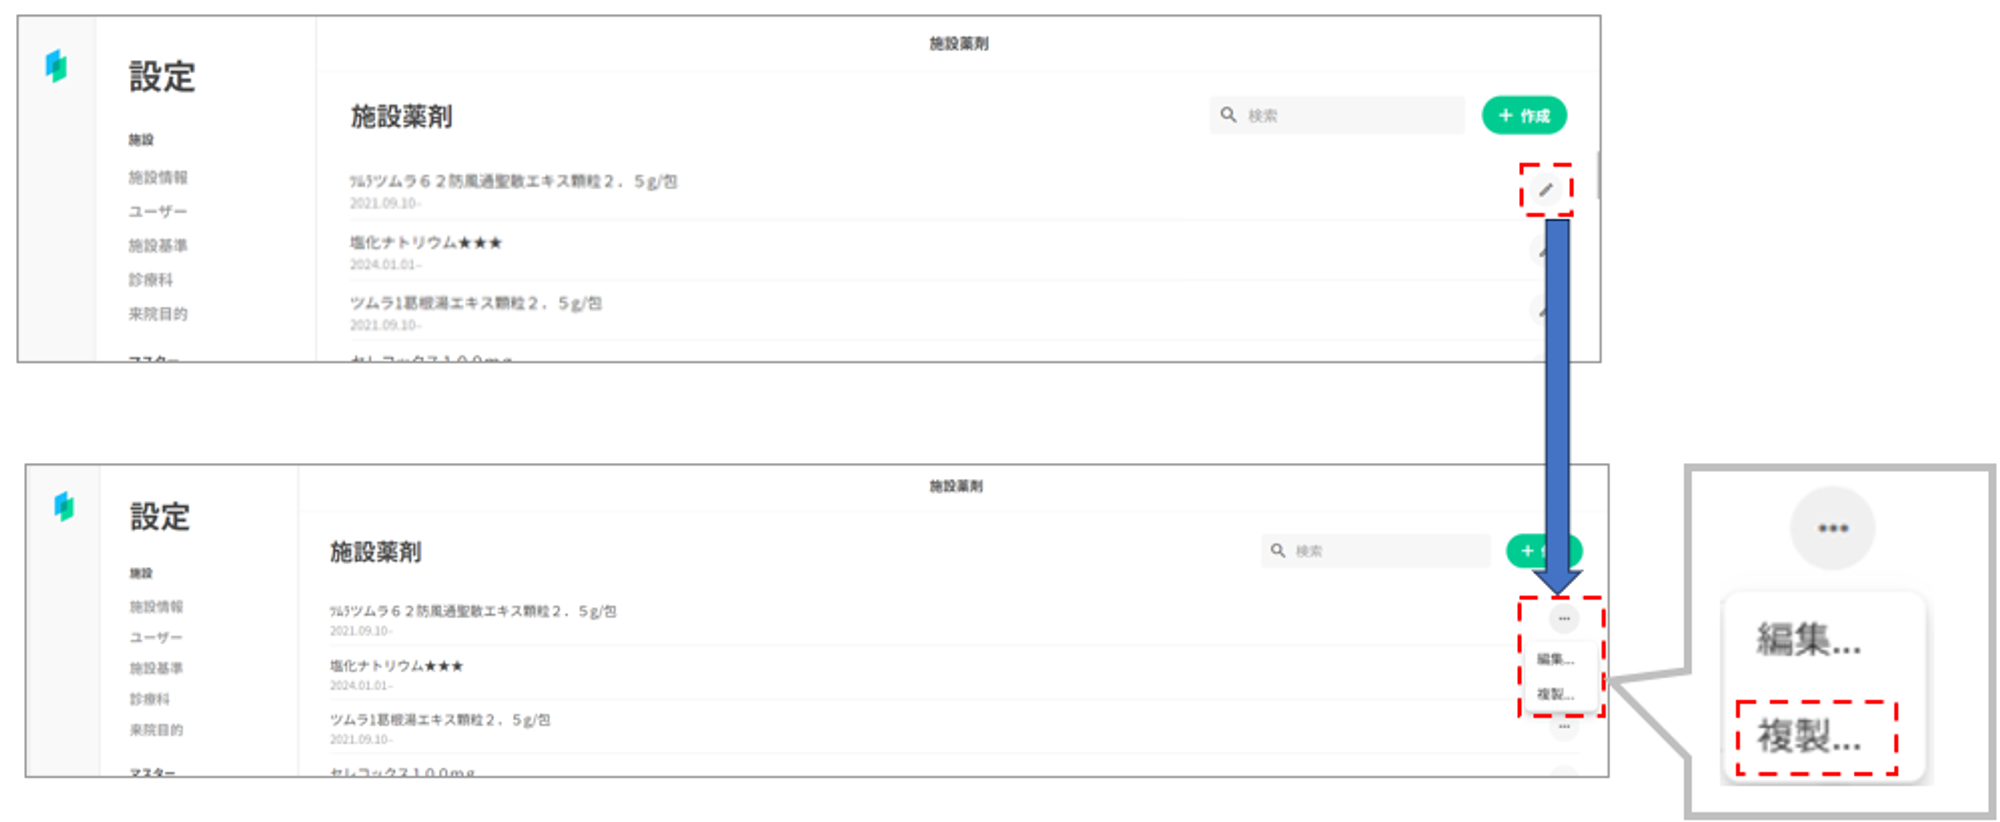2000x822 pixels.
Task: Click the app logo in the lower screenshot
Action: (64, 506)
